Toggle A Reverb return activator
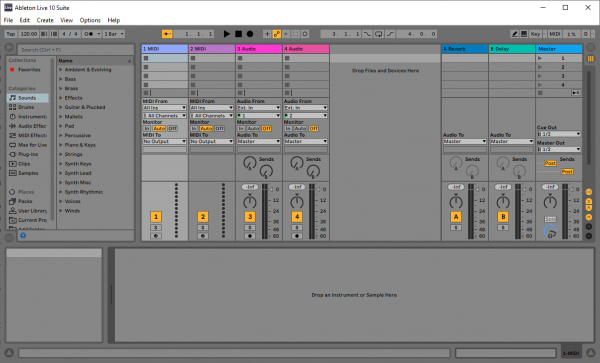The height and width of the screenshot is (363, 600). point(456,217)
